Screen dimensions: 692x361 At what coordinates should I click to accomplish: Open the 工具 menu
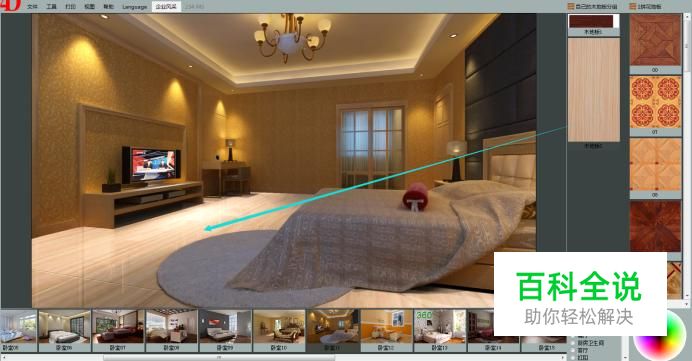pos(51,7)
